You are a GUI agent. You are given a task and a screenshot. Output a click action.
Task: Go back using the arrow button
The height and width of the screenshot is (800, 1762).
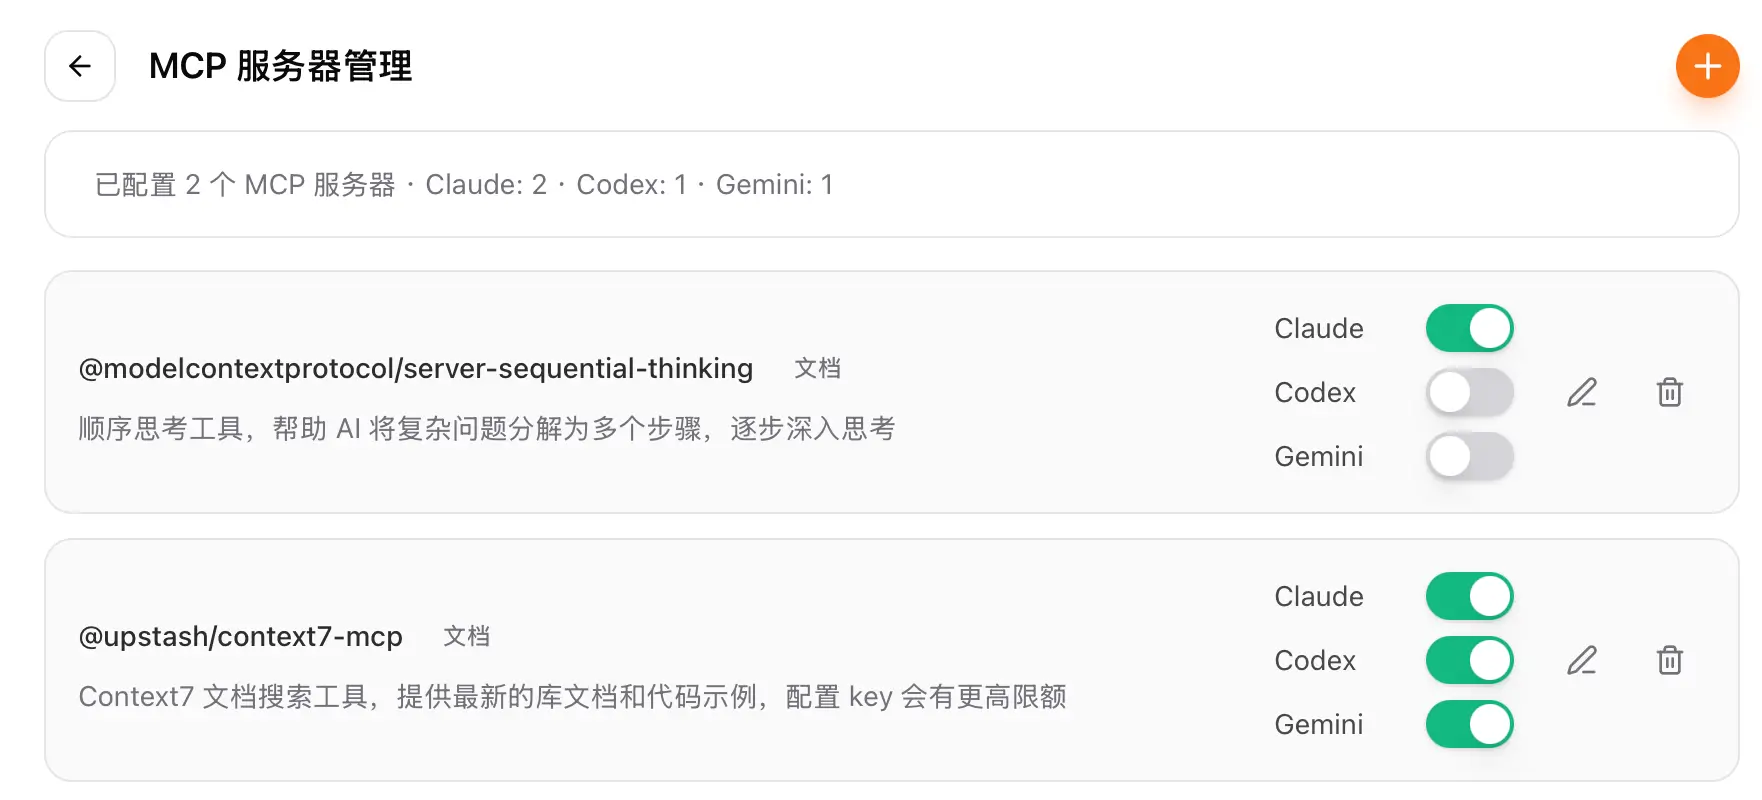click(x=80, y=66)
